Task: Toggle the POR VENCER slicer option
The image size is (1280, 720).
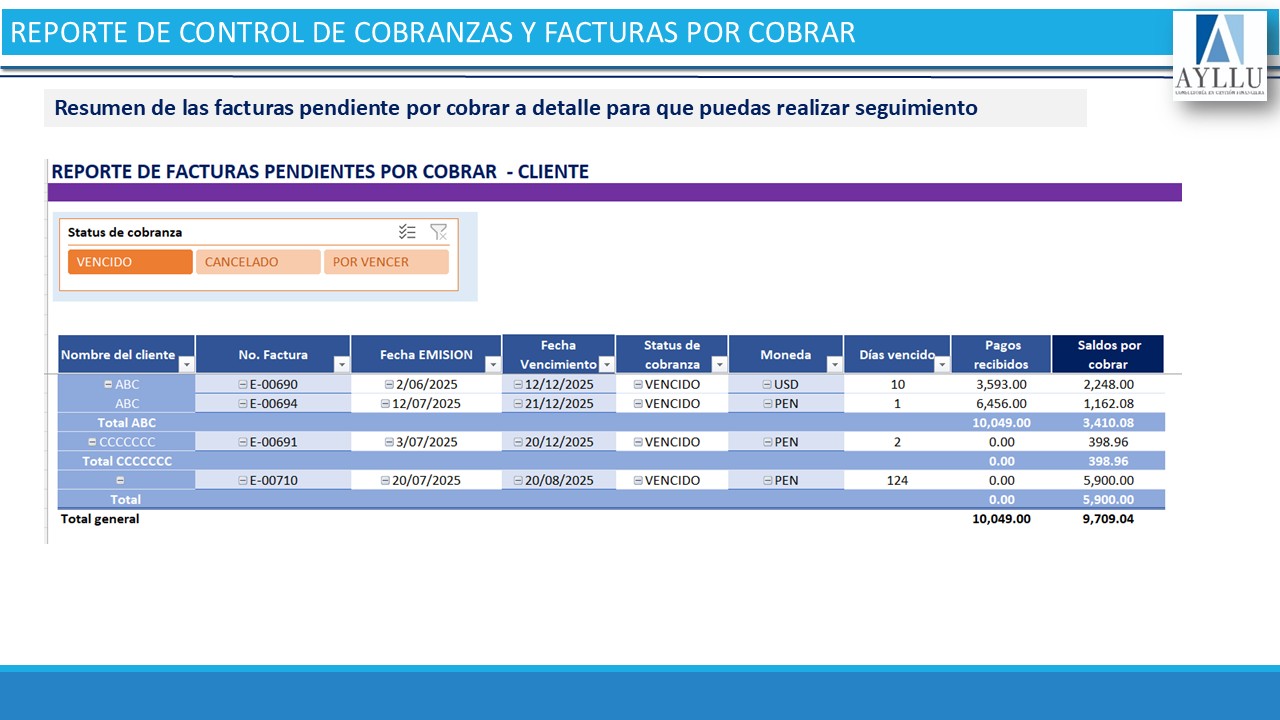Action: (386, 262)
